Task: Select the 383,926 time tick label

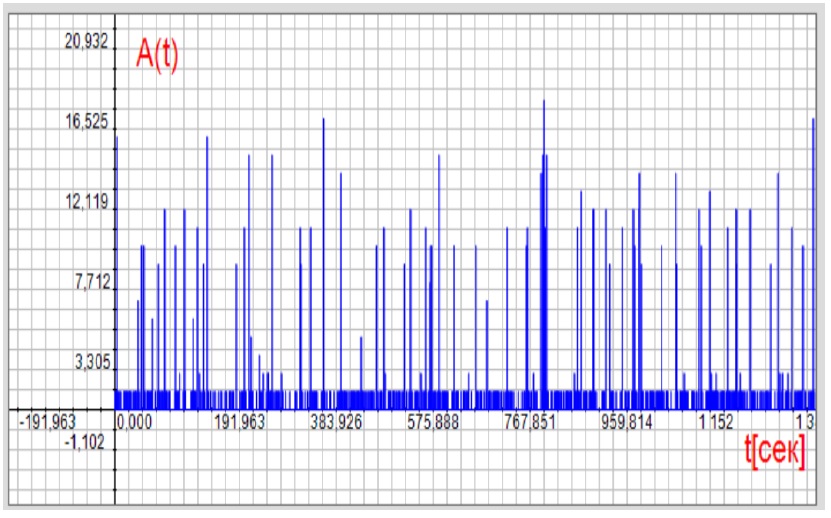Action: 334,422
